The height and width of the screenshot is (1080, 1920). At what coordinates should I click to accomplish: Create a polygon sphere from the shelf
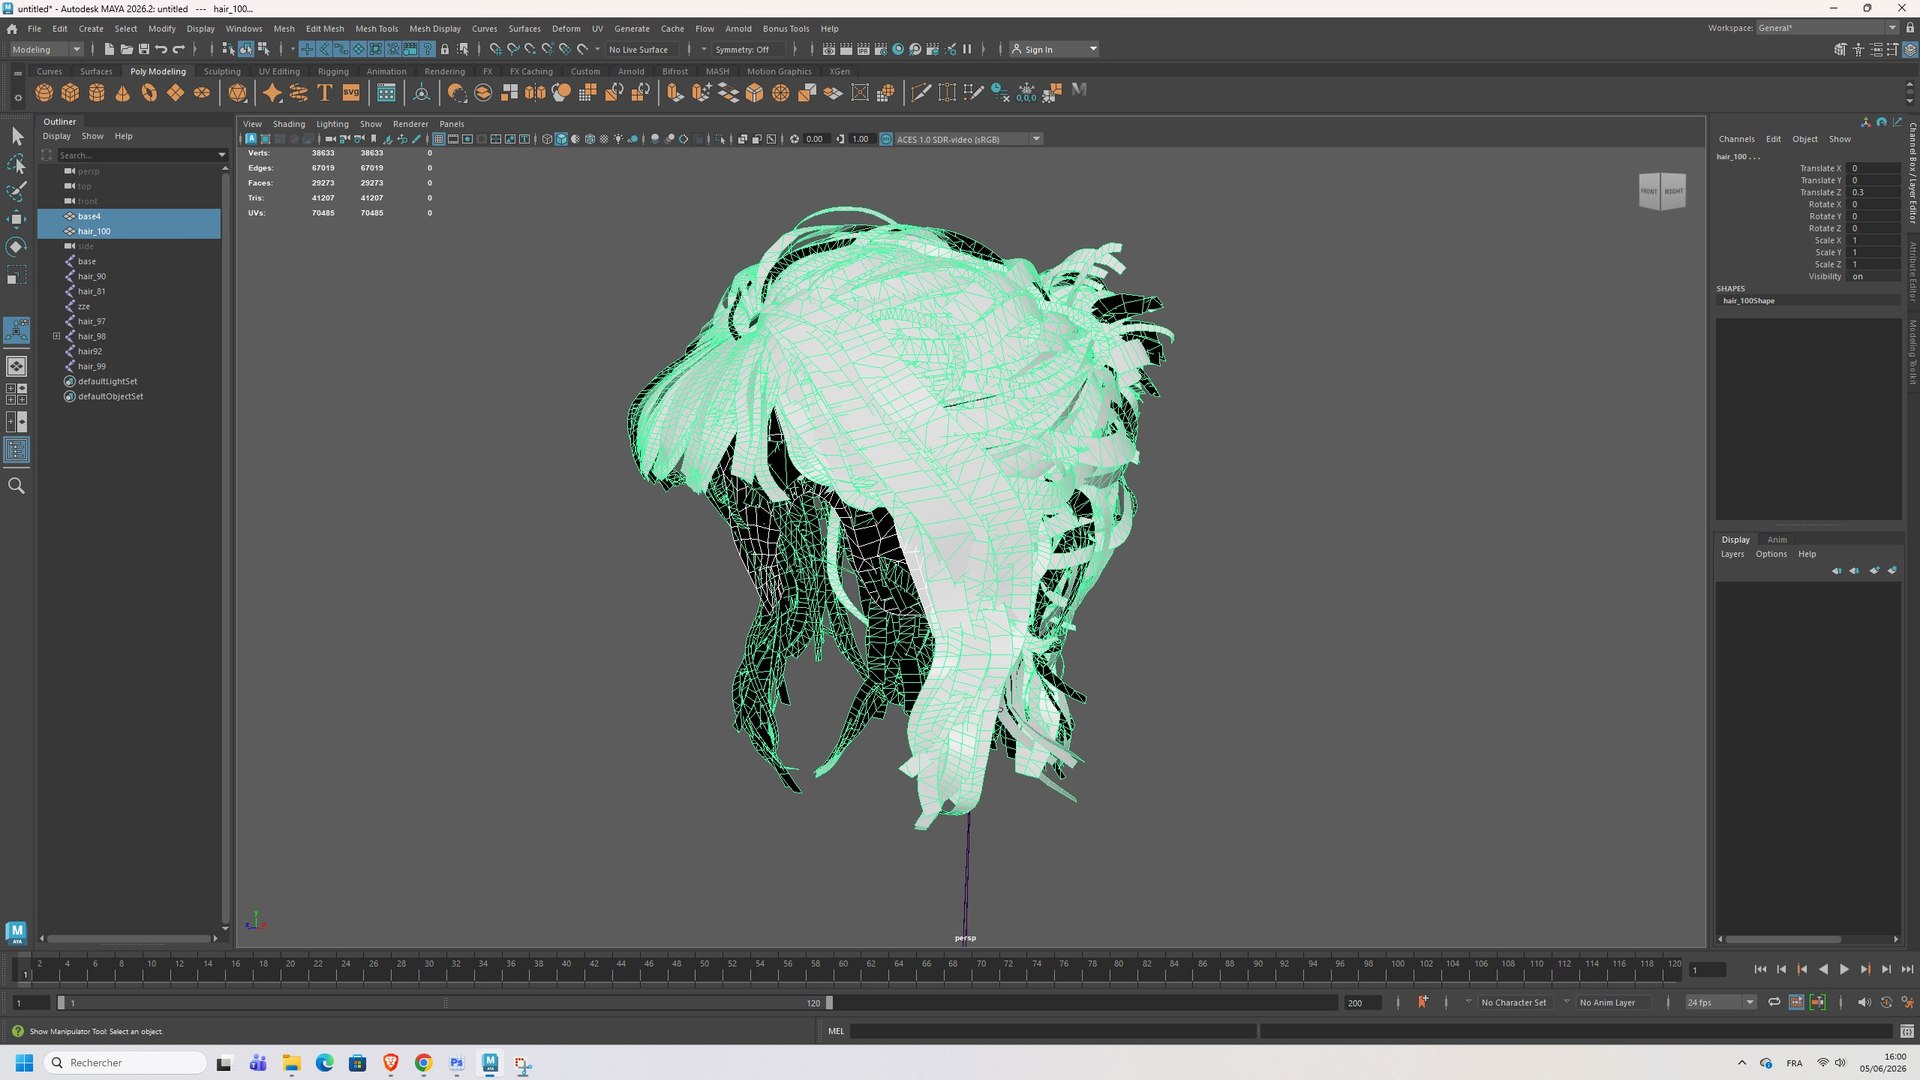tap(44, 93)
